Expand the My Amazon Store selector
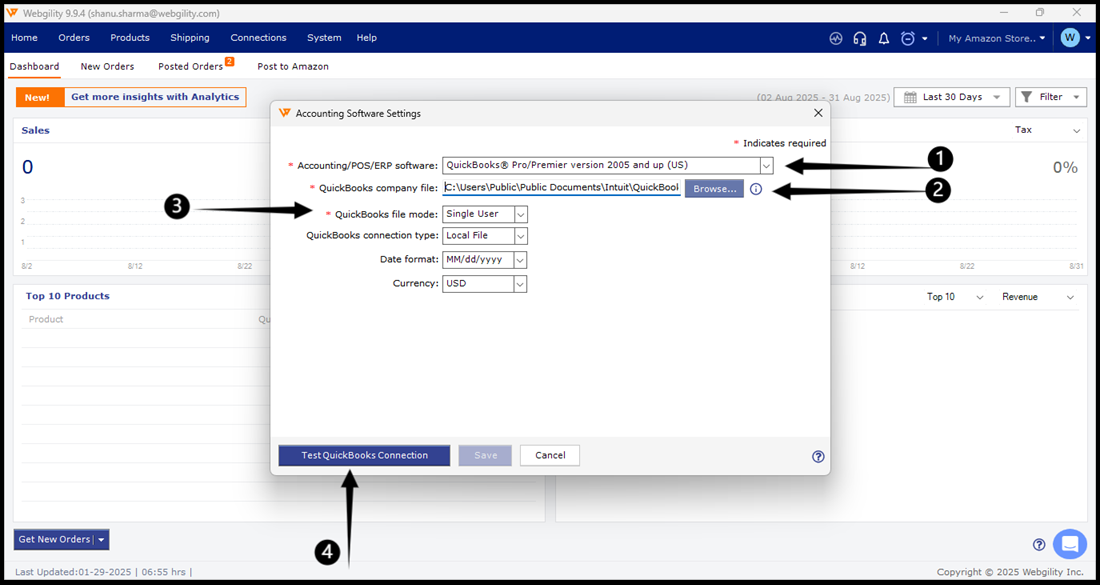Screen dimensions: 1100x585 996,39
